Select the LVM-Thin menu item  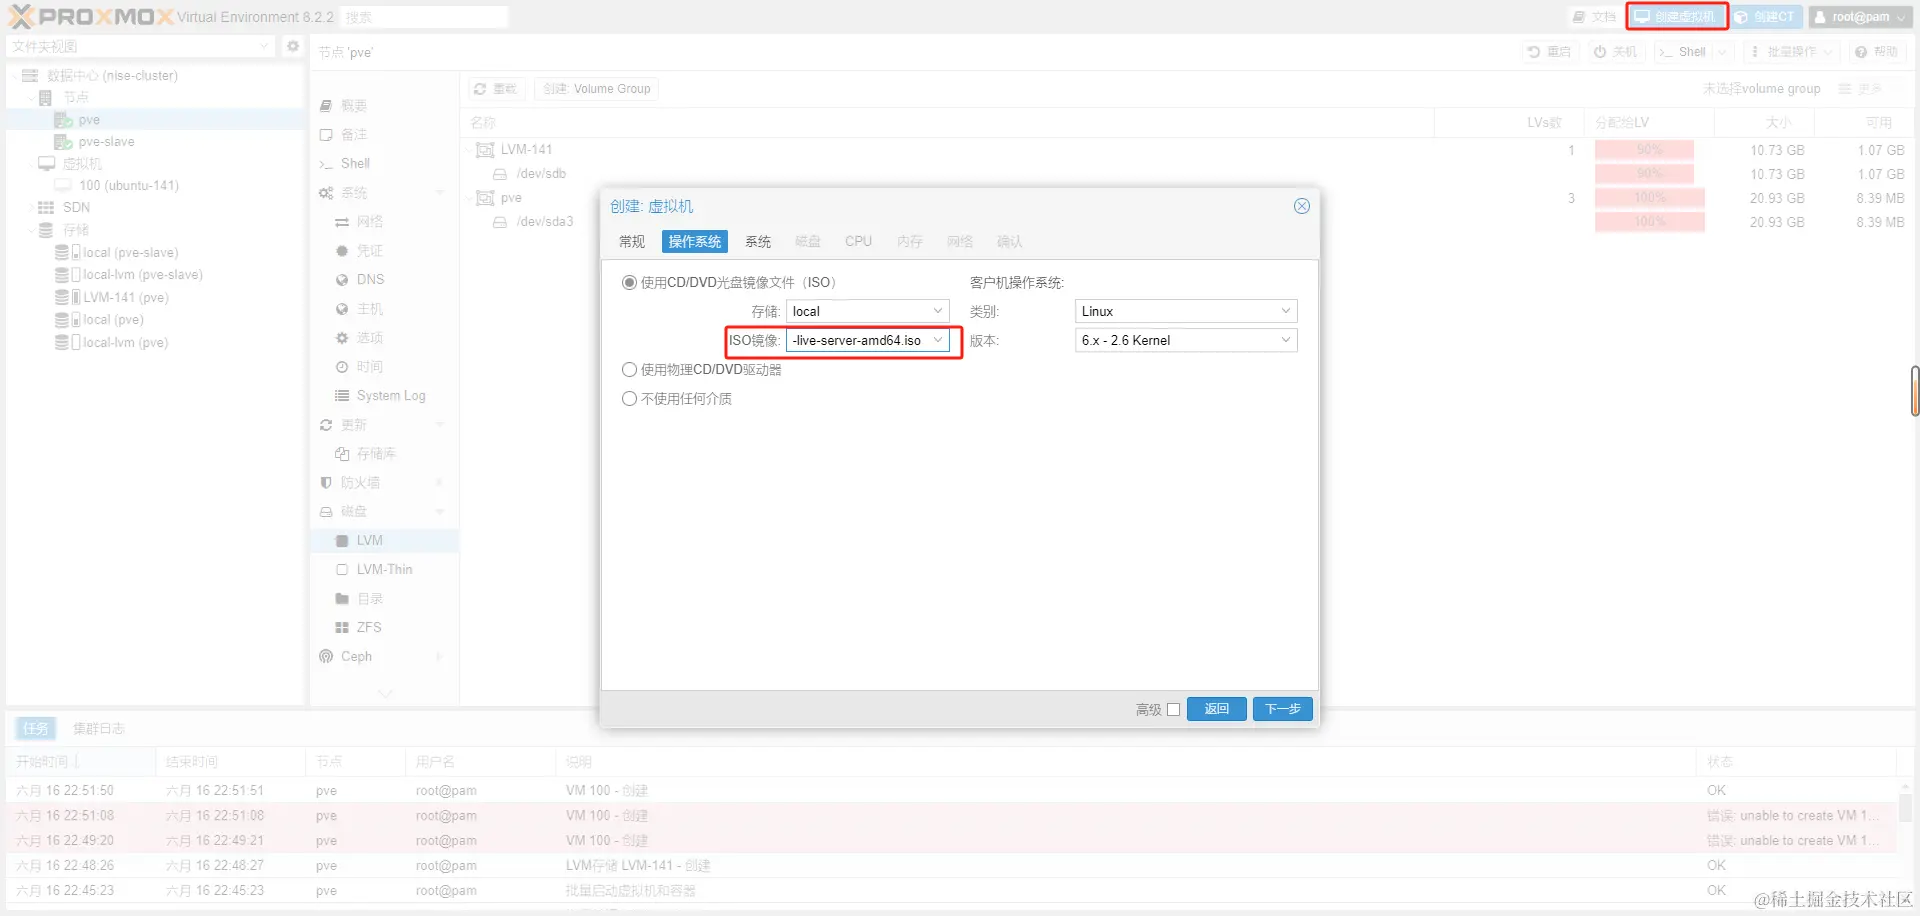384,570
